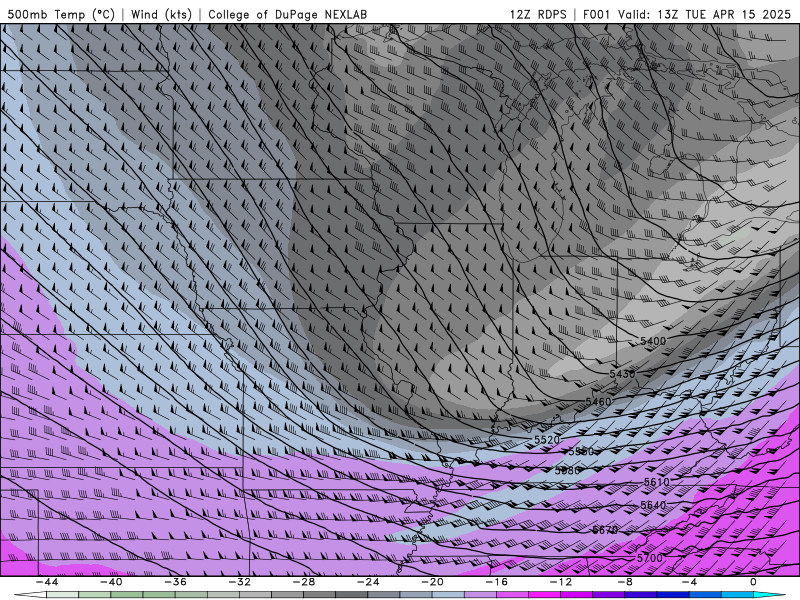Image resolution: width=800 pixels, height=600 pixels.
Task: Click the 5520 height contour label
Action: [x=547, y=439]
